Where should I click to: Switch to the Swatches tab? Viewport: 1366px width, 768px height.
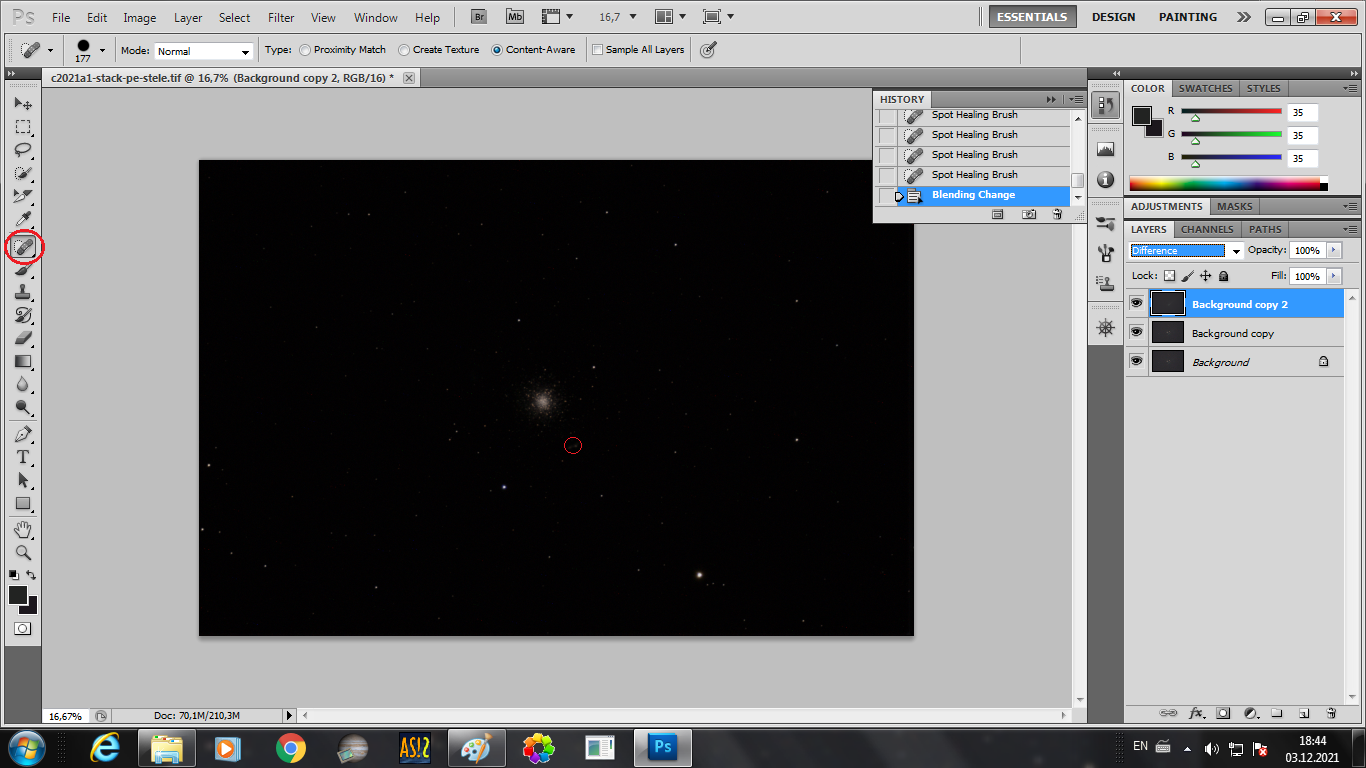point(1205,88)
